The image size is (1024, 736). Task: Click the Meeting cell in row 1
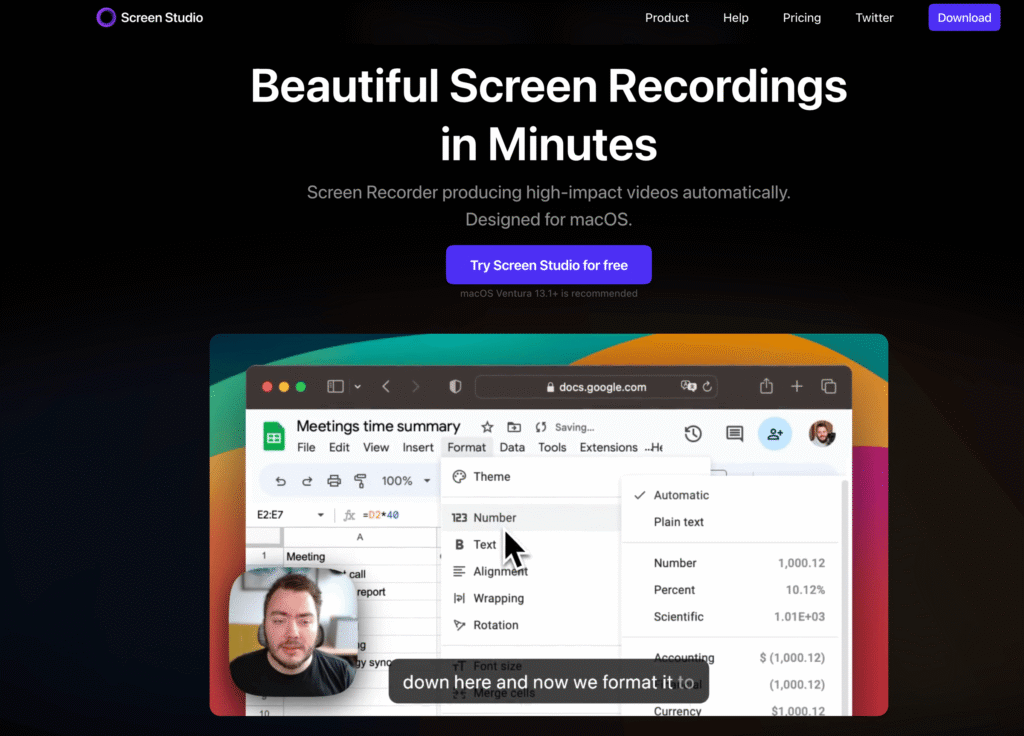[360, 556]
